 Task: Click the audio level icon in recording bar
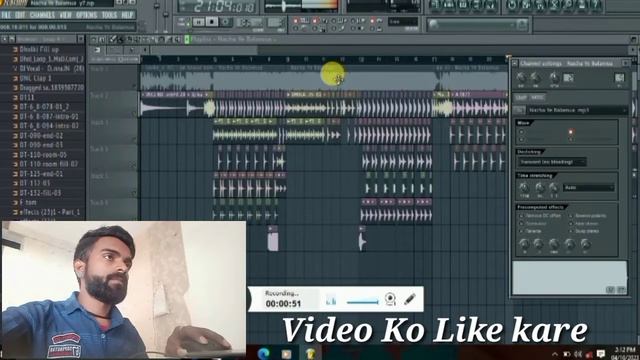[331, 301]
